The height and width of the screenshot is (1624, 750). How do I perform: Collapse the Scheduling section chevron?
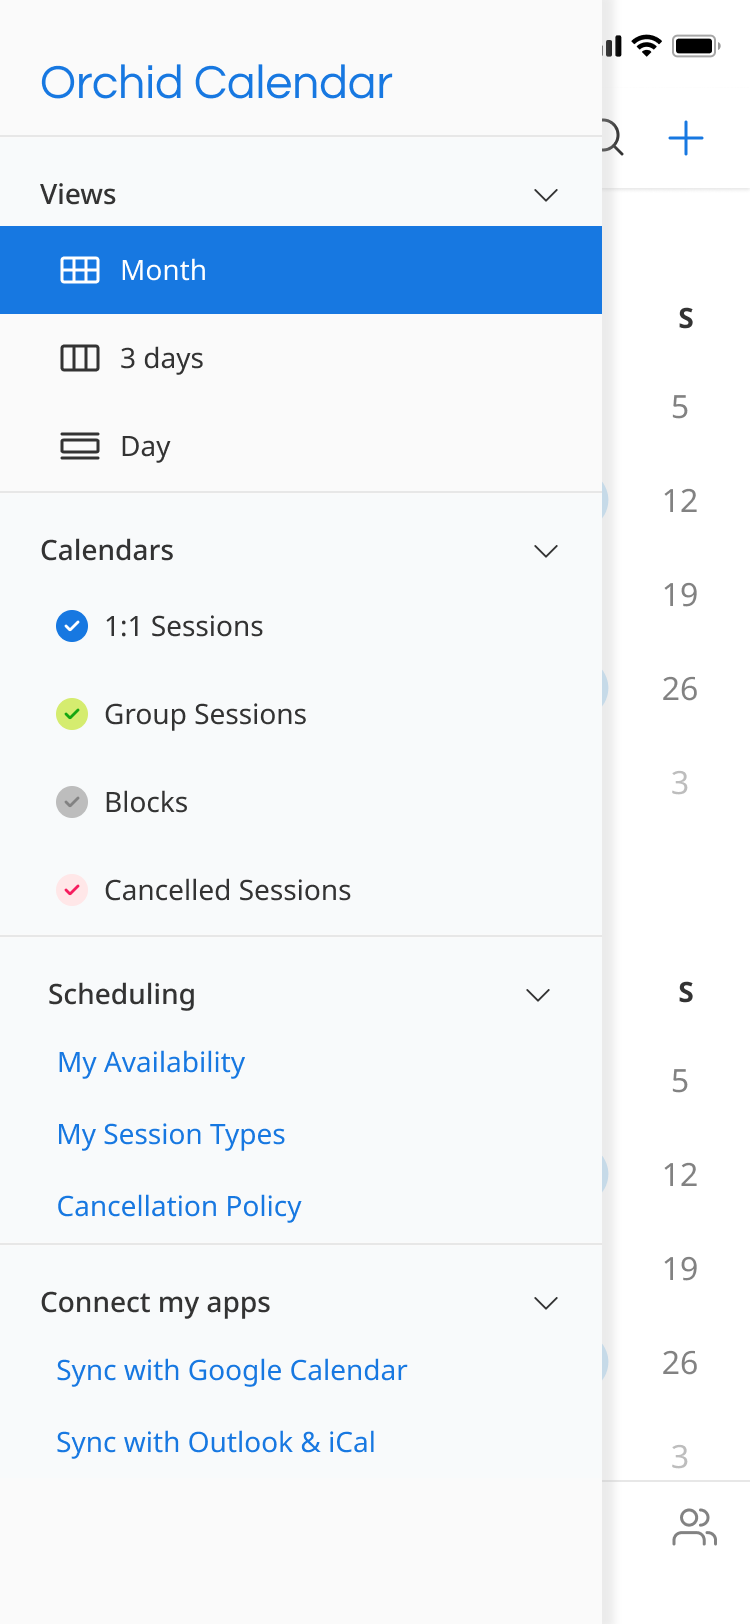(538, 995)
